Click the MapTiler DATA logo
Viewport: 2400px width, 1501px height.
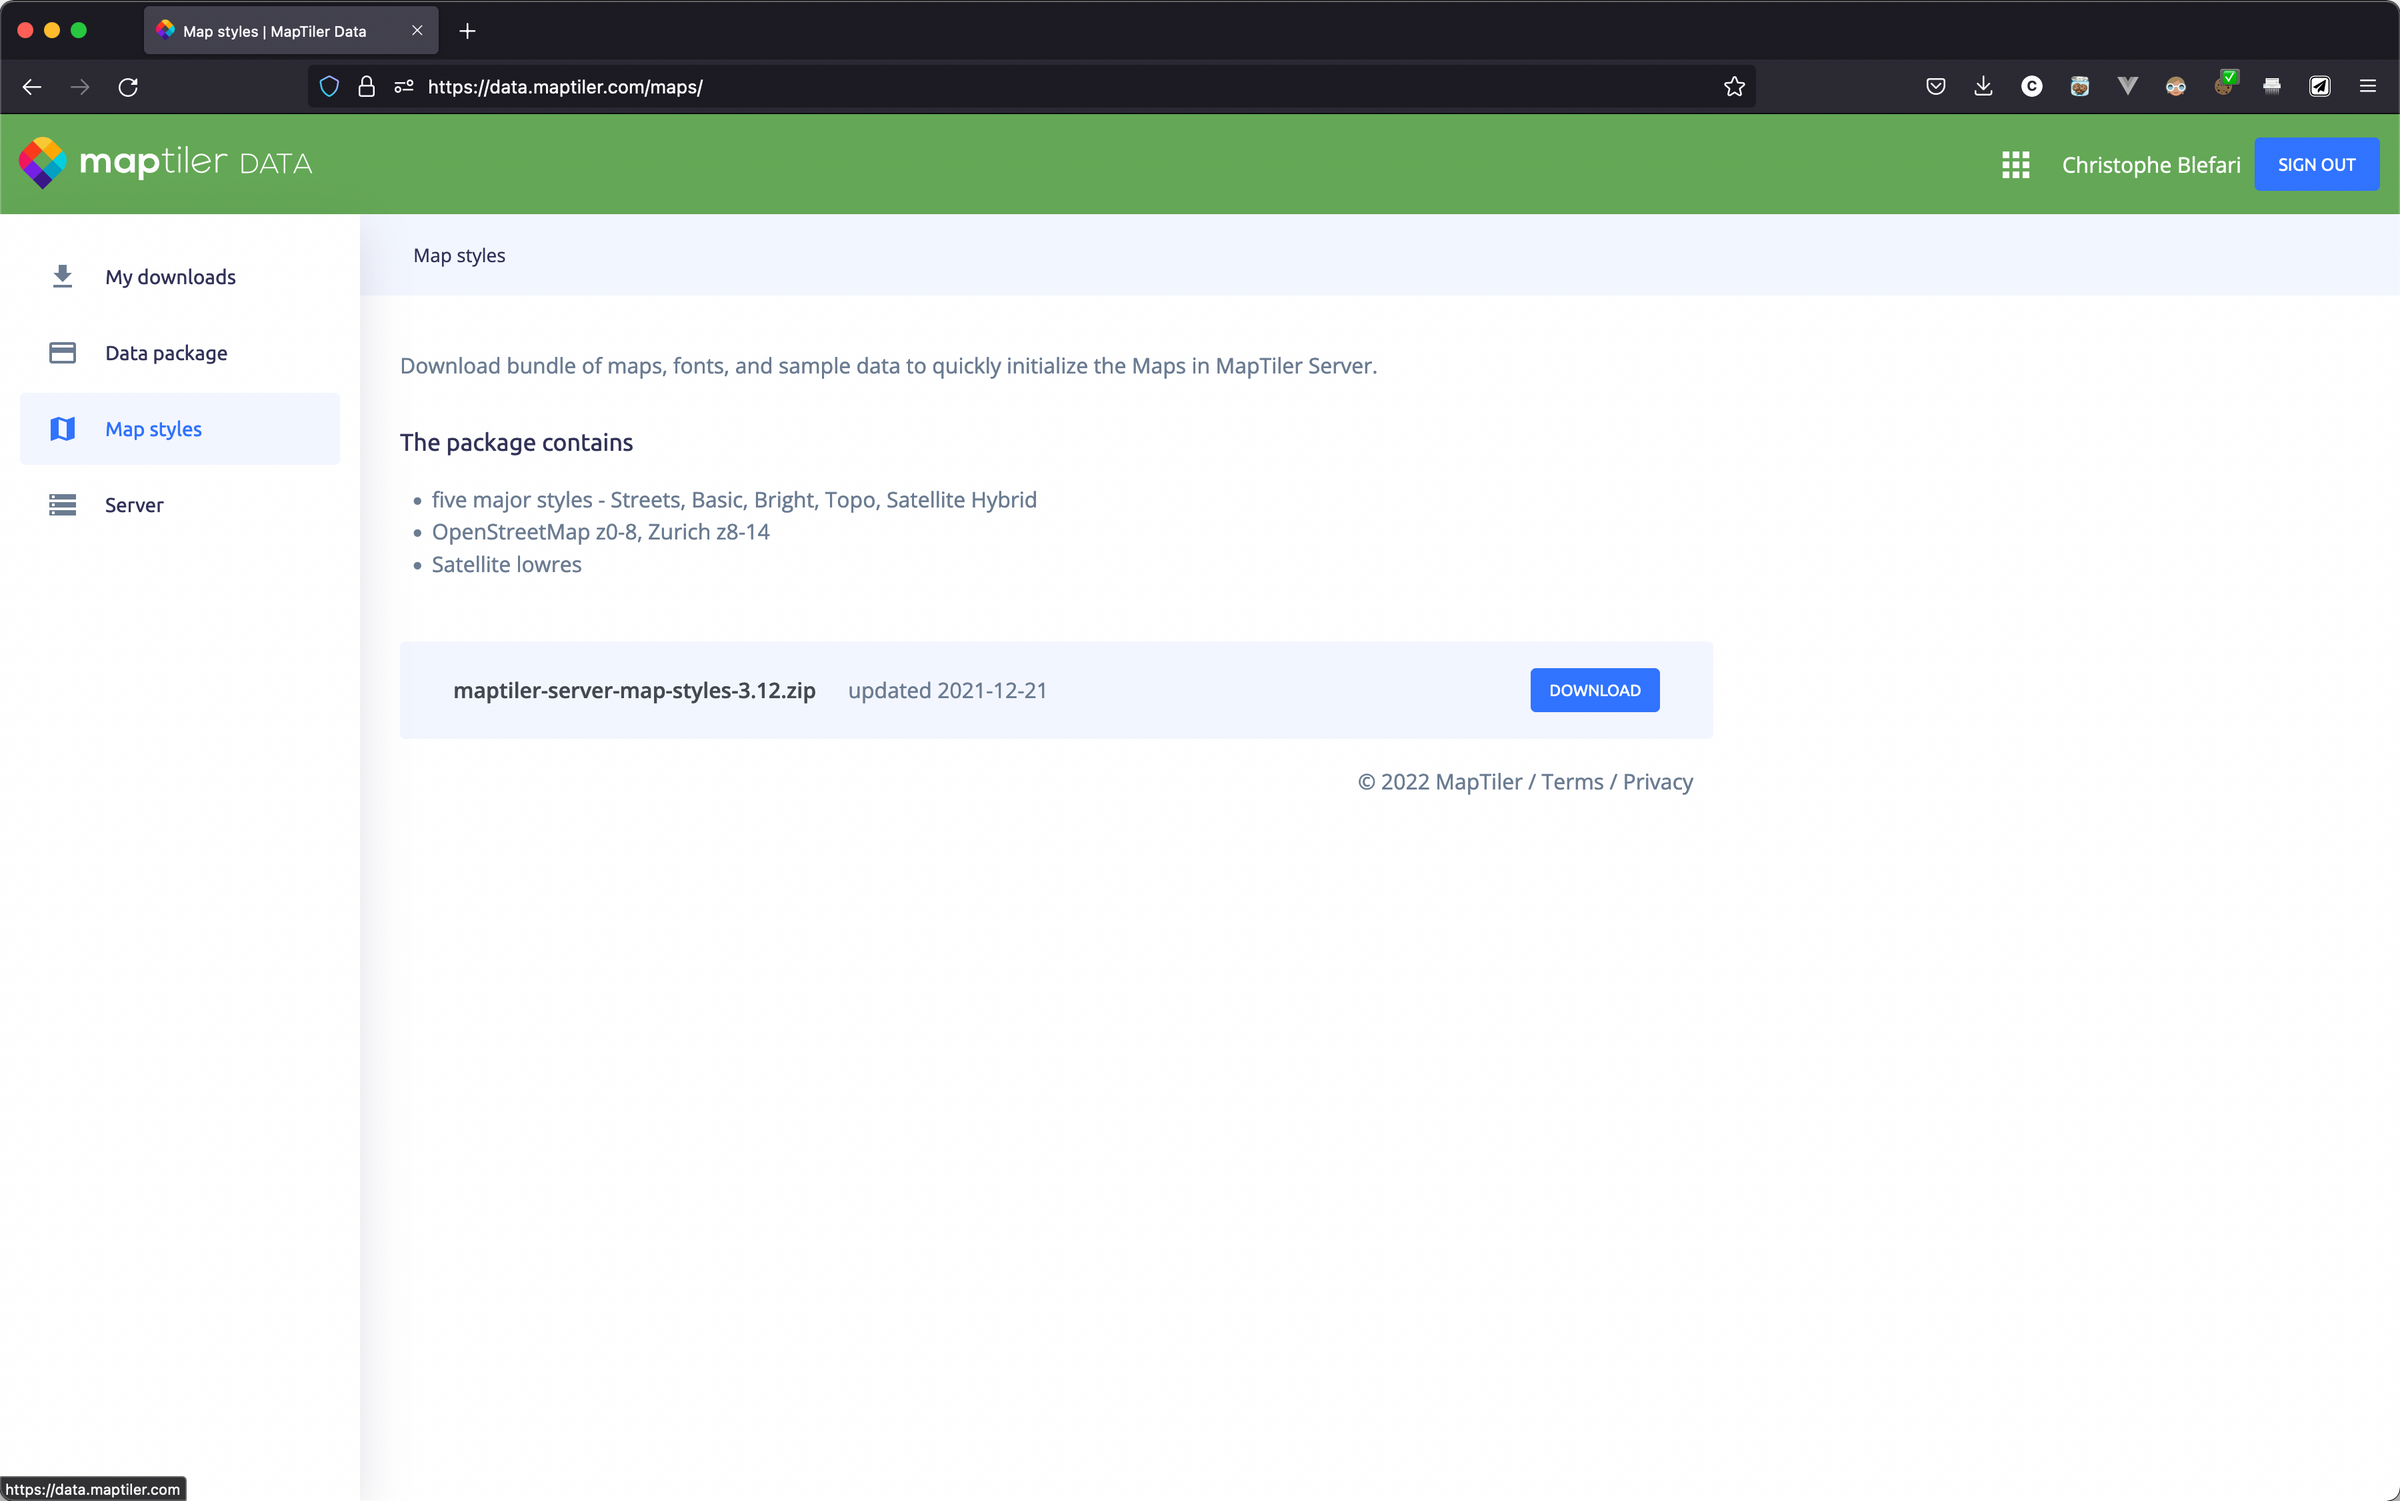tap(165, 163)
